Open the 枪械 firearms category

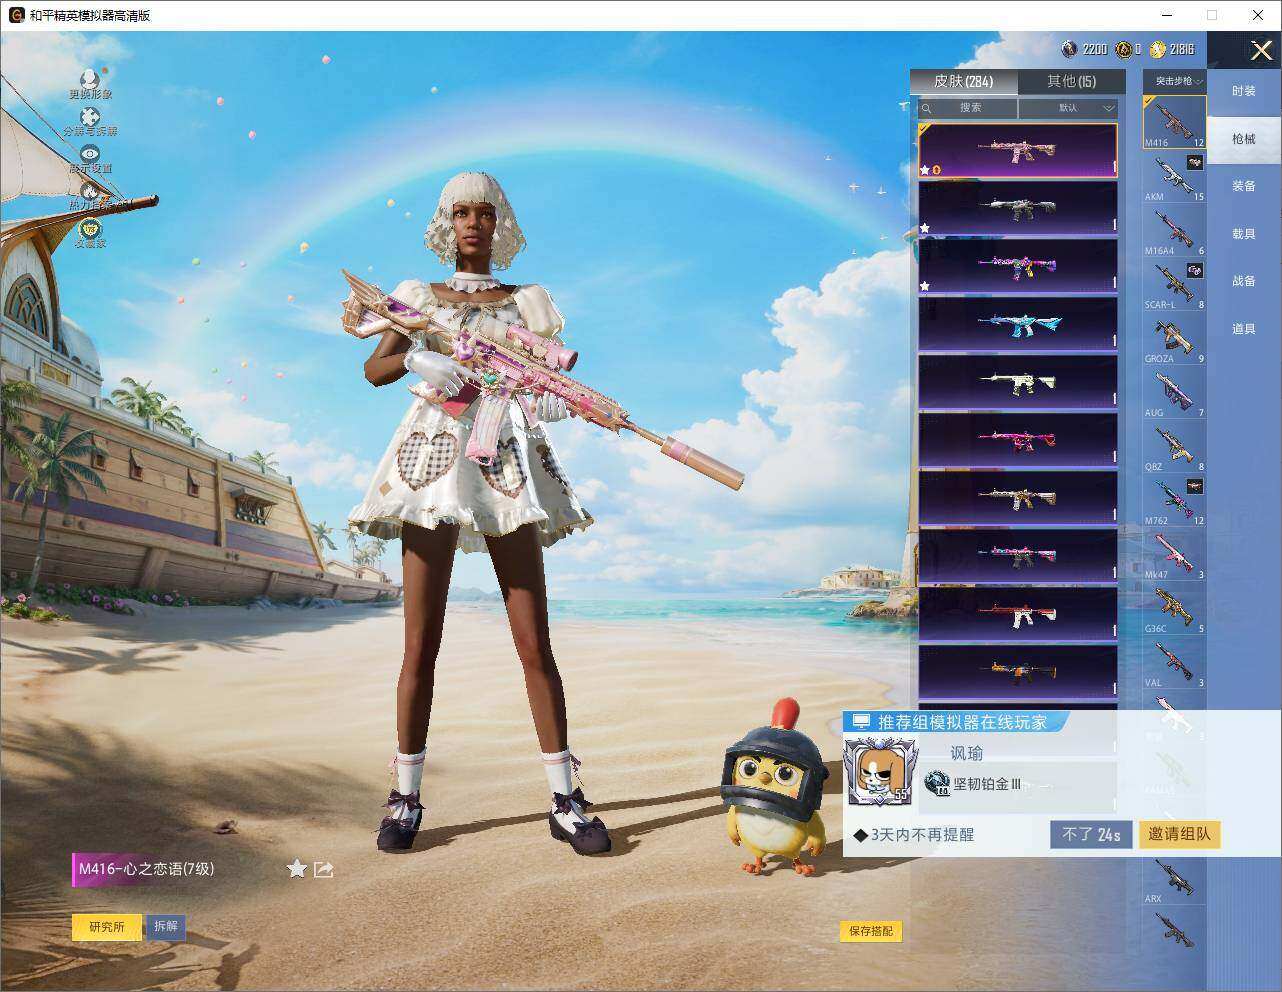1244,139
